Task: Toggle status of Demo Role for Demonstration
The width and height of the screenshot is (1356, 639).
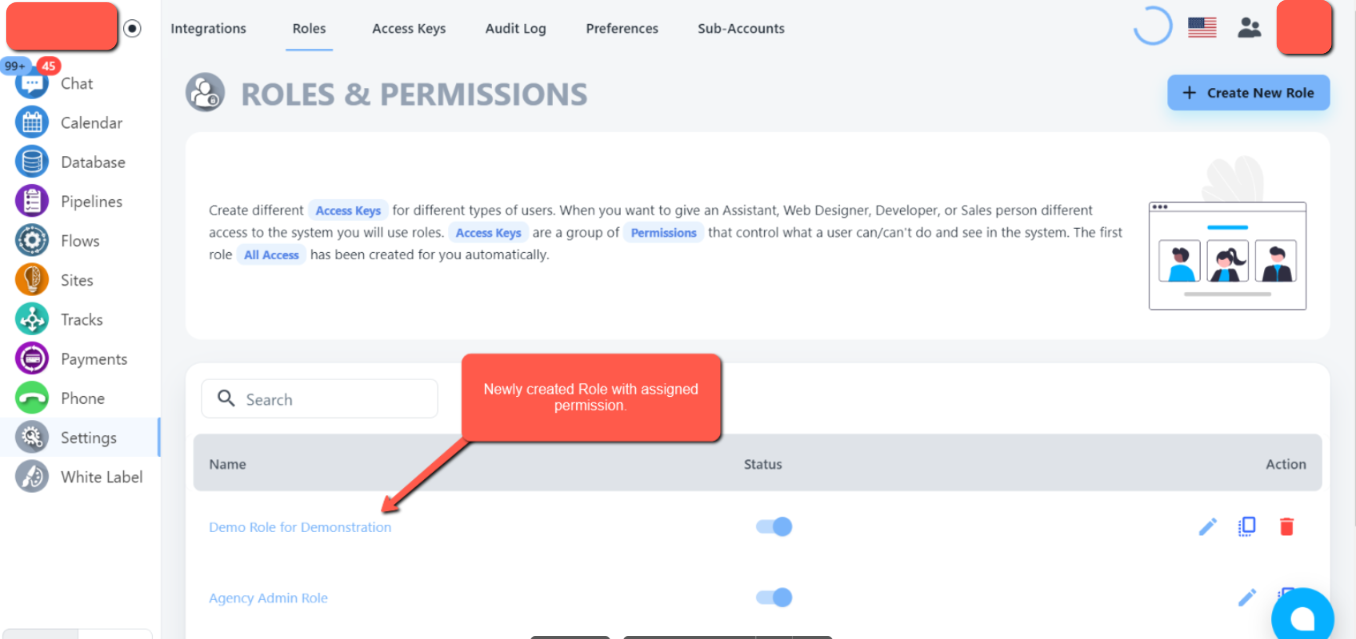Action: point(774,527)
